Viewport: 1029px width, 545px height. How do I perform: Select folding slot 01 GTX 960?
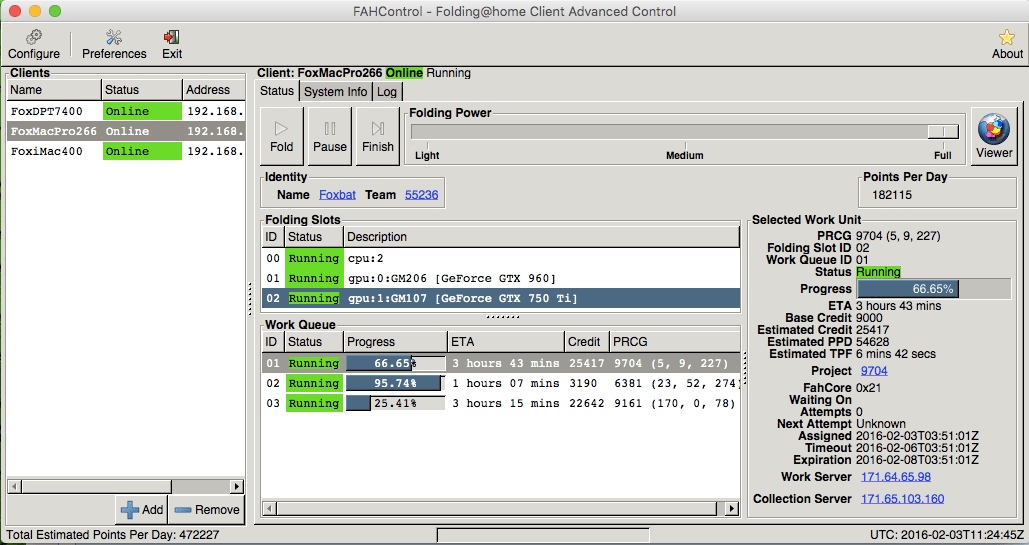pyautogui.click(x=450, y=278)
